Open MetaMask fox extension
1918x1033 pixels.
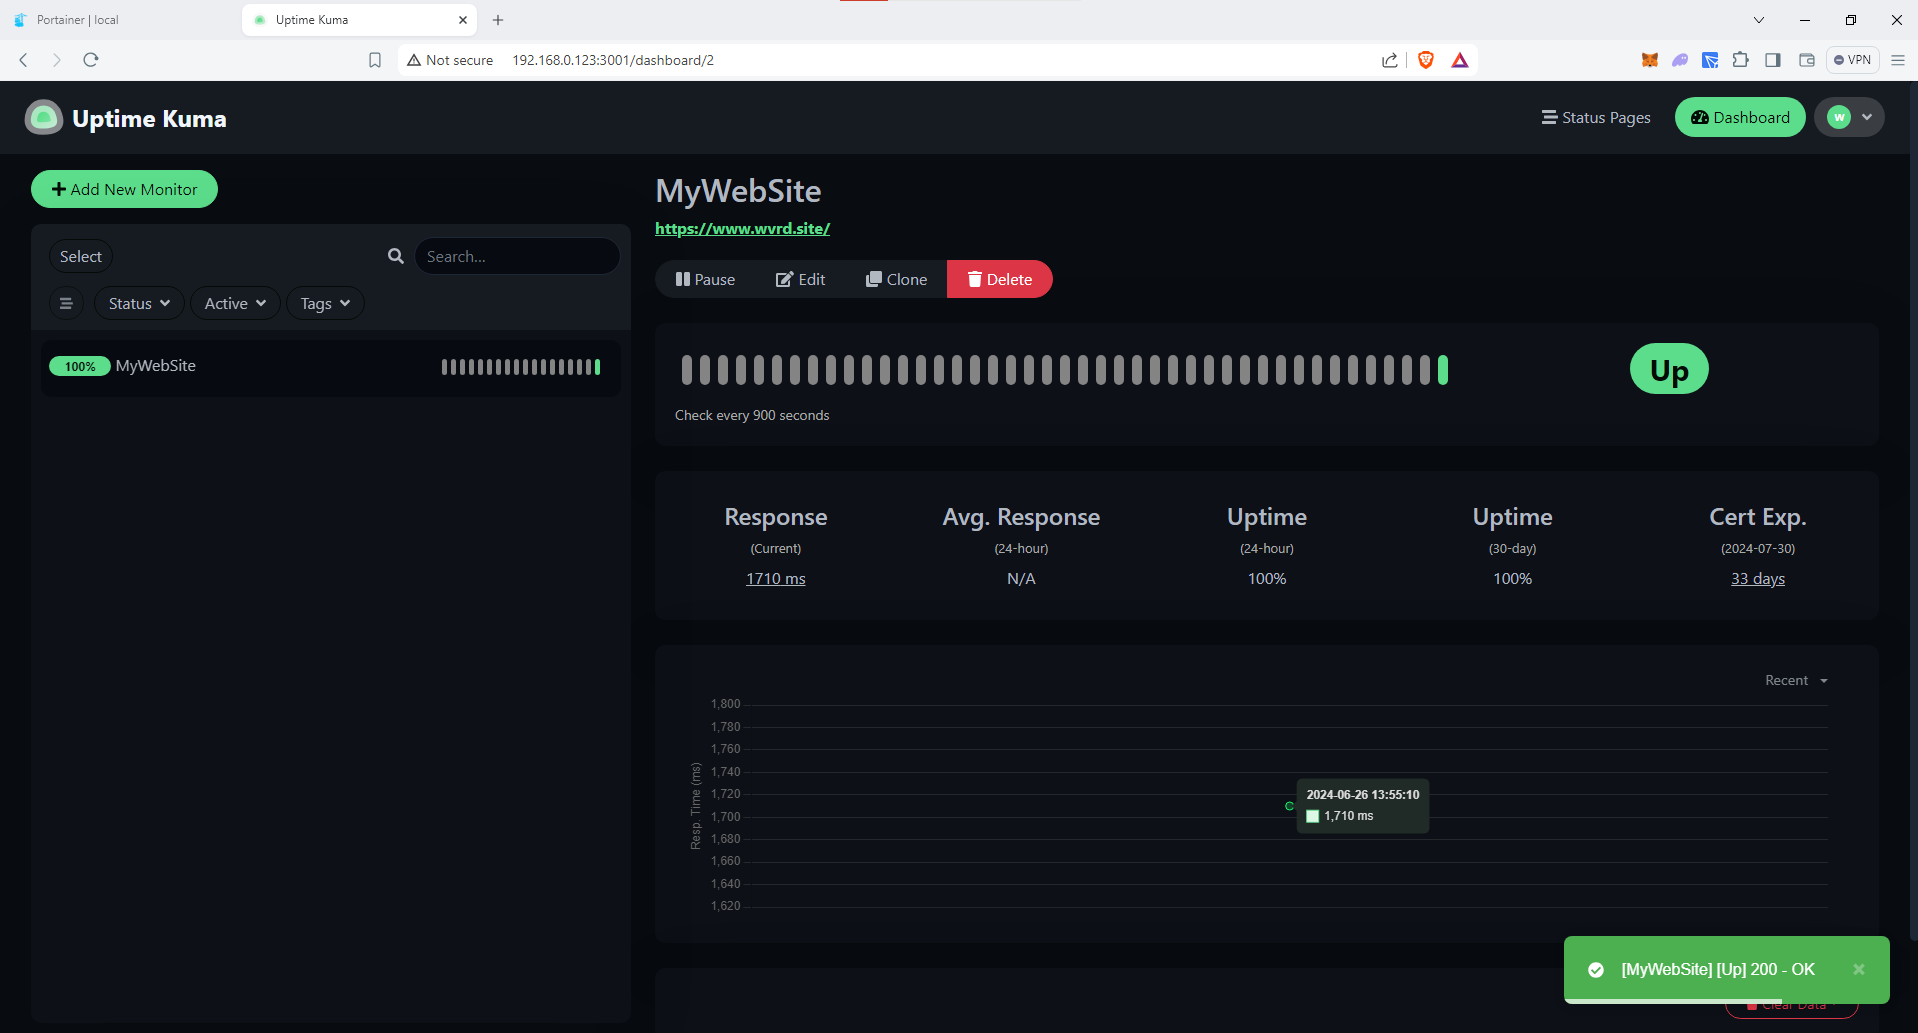coord(1650,60)
